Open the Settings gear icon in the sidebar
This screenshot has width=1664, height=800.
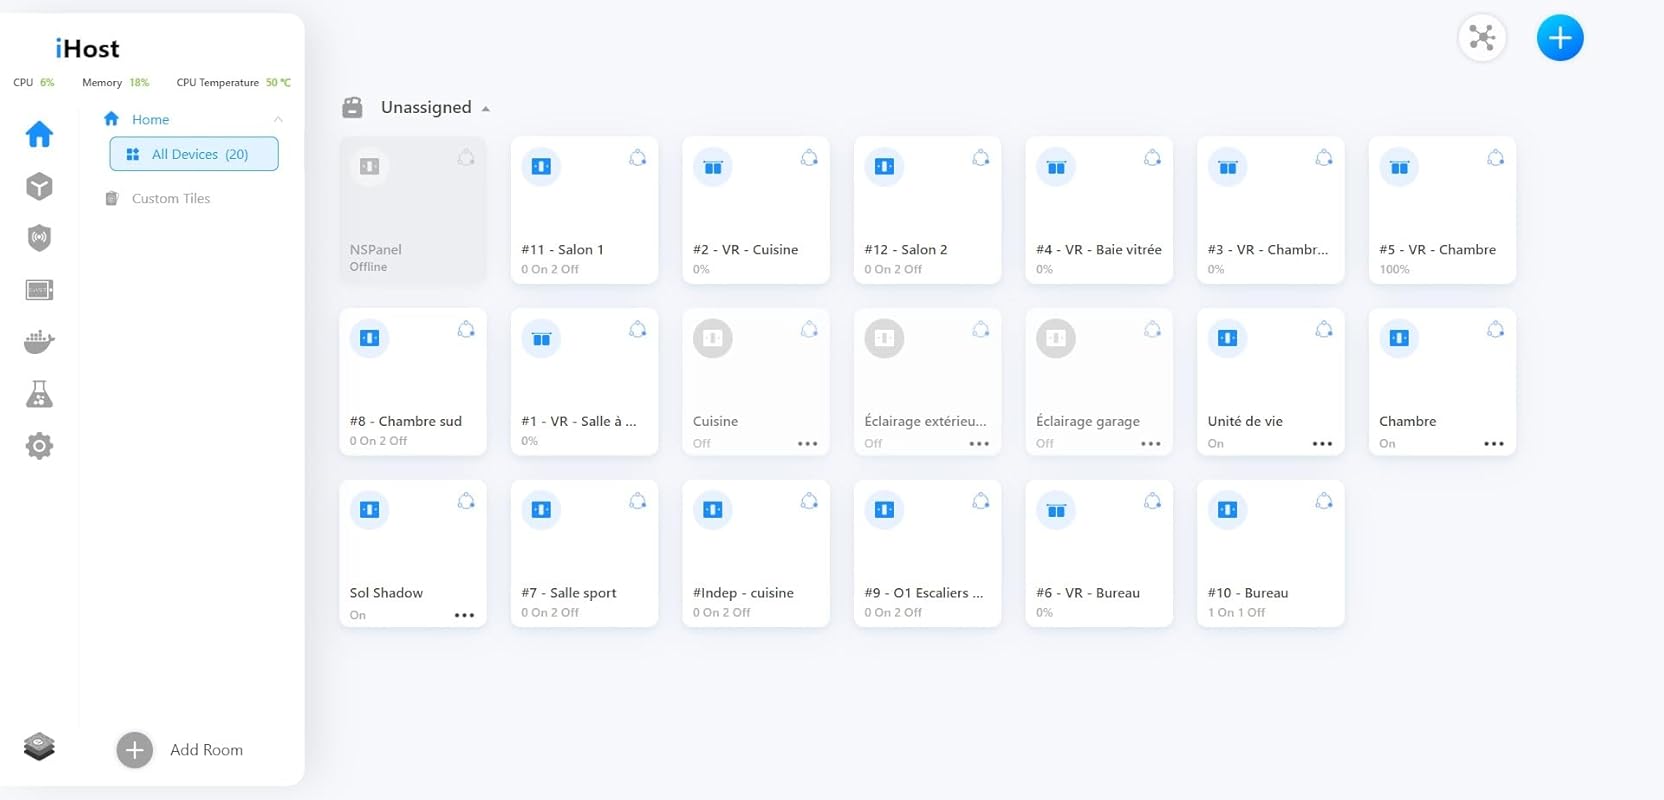[x=39, y=446]
